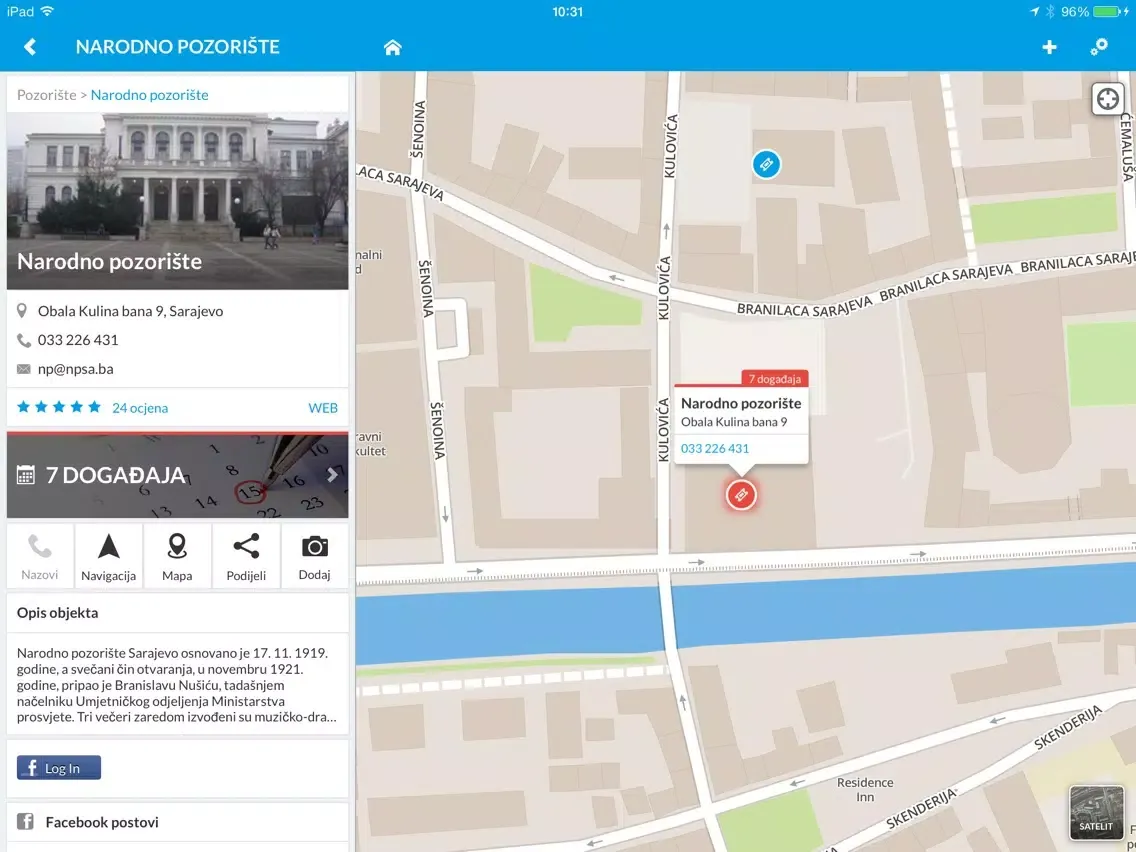Log in with the Facebook Log In button

click(x=59, y=768)
